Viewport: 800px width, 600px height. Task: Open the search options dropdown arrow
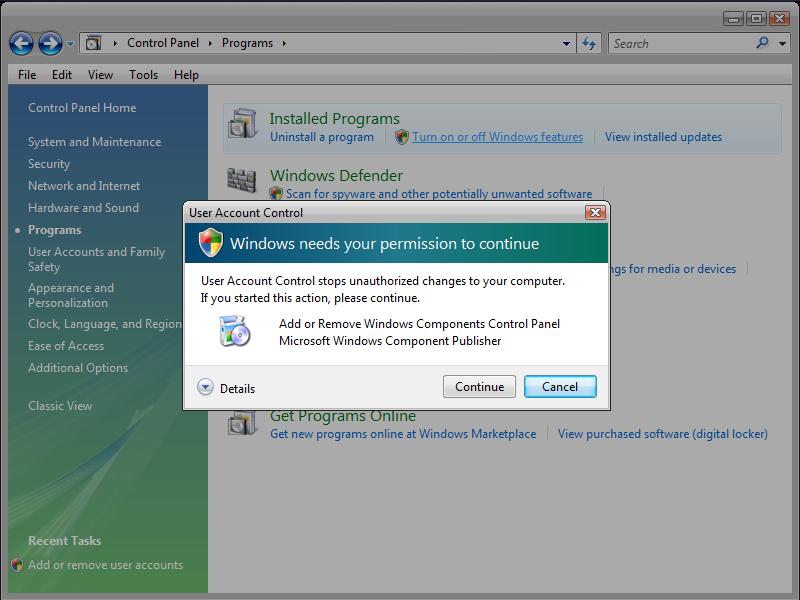point(782,44)
